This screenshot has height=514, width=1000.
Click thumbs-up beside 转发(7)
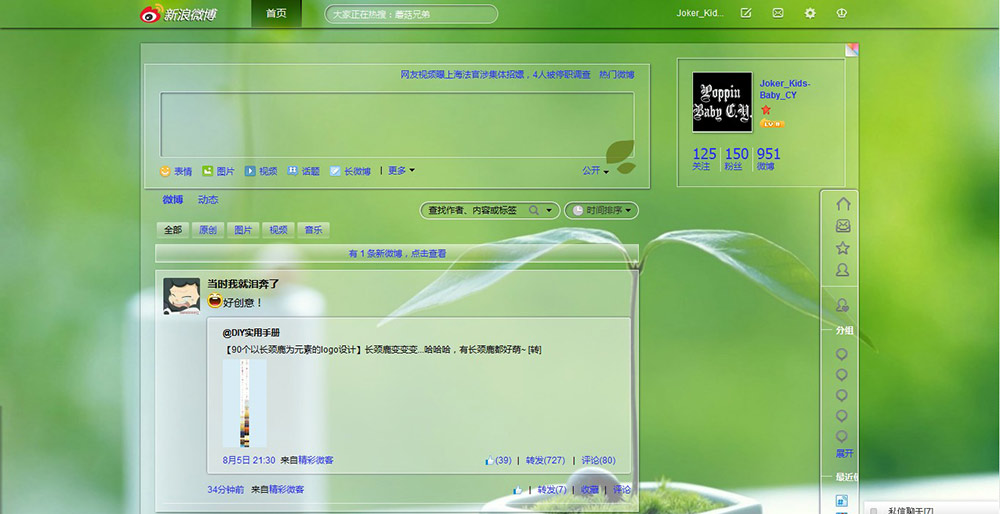(517, 490)
